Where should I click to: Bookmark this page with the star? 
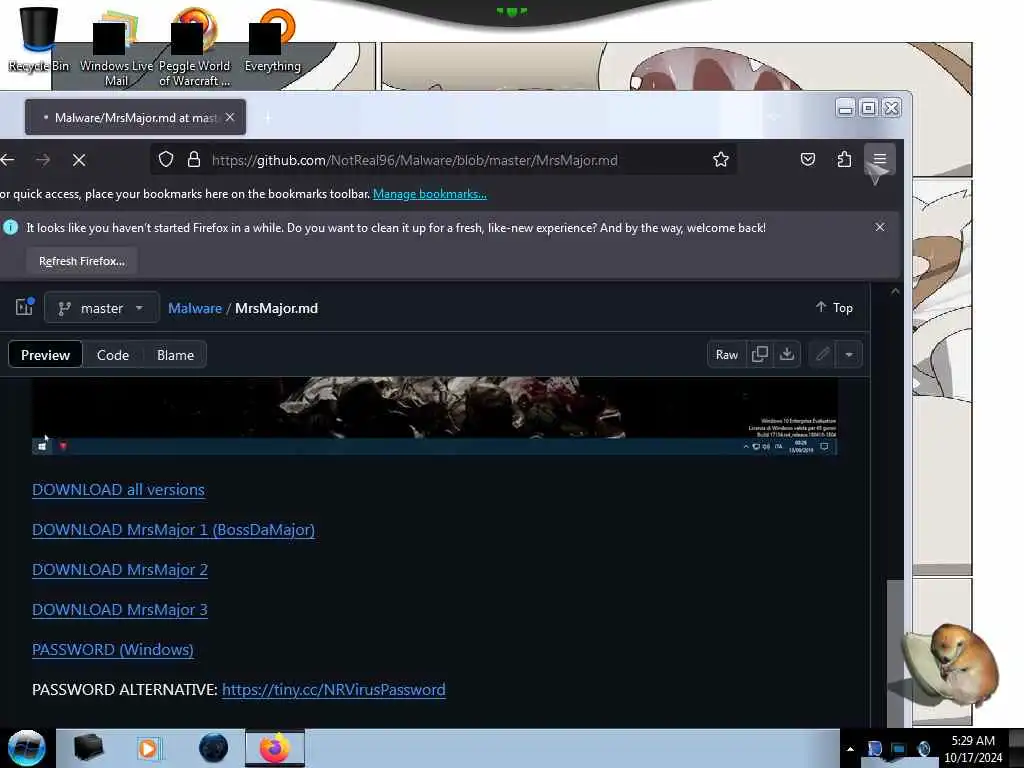720,159
